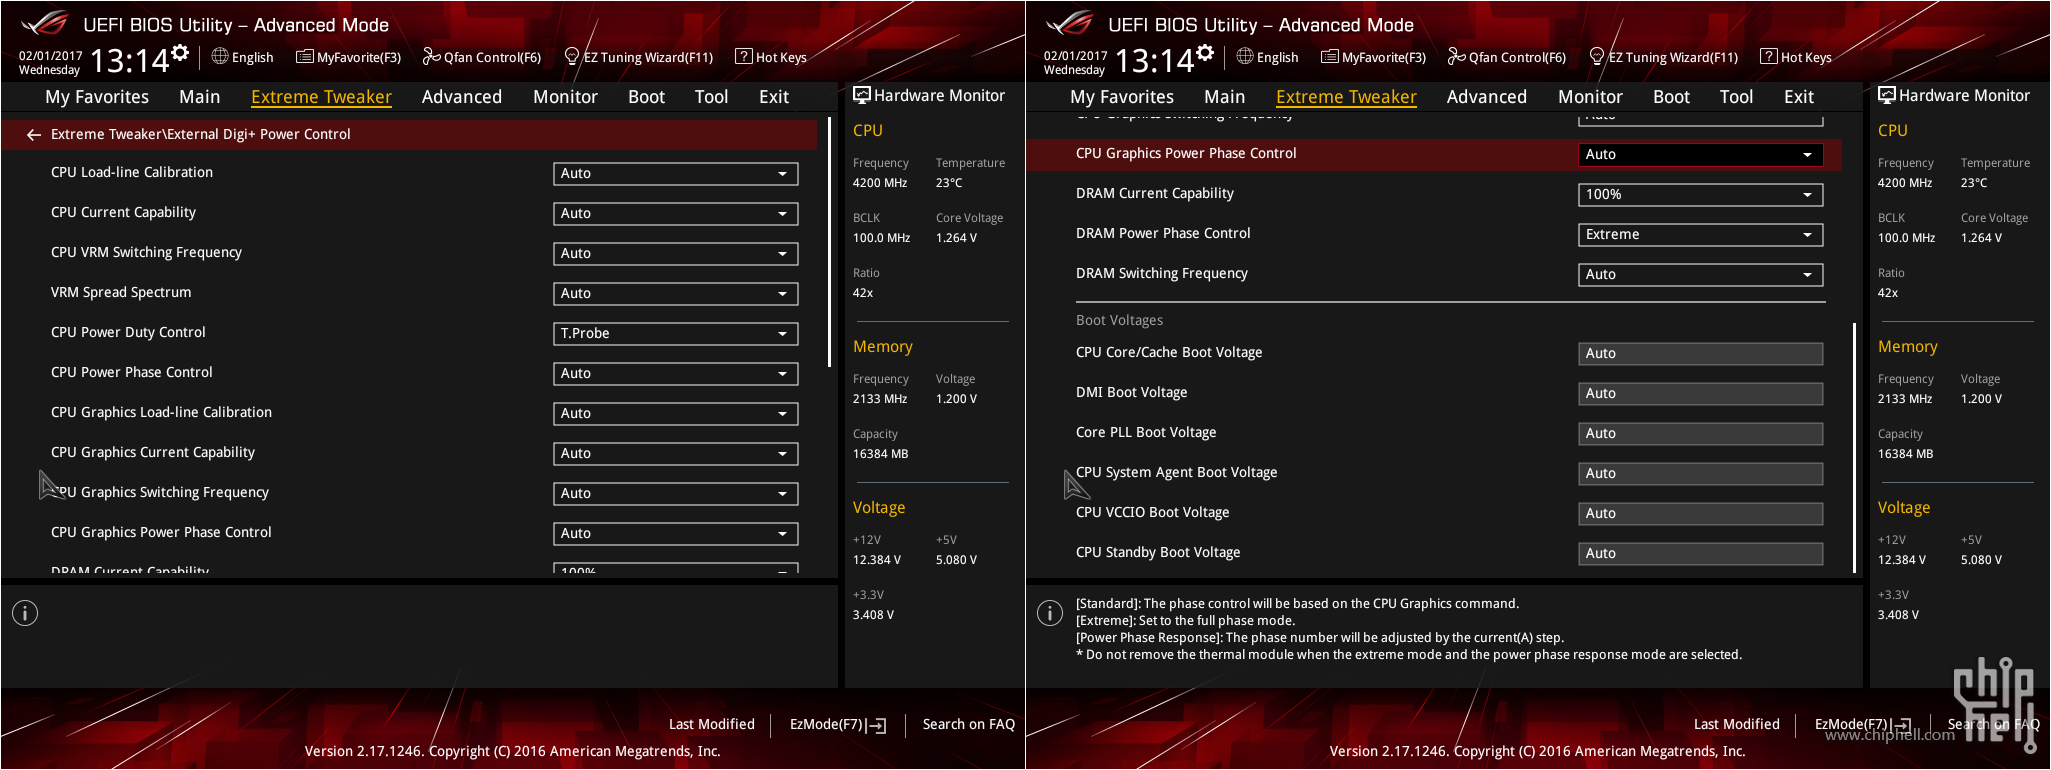The image size is (2051, 770).
Task: Click CPU System Agent Boot Voltage field
Action: (x=1701, y=473)
